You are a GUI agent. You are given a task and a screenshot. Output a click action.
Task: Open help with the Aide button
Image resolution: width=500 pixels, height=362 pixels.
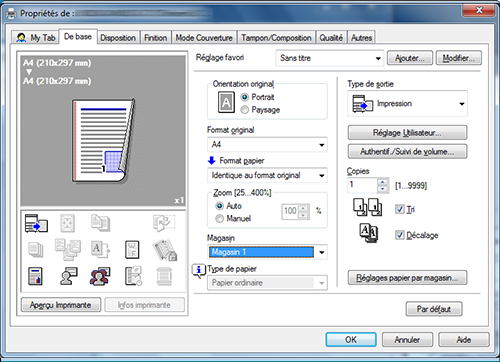coord(464,340)
